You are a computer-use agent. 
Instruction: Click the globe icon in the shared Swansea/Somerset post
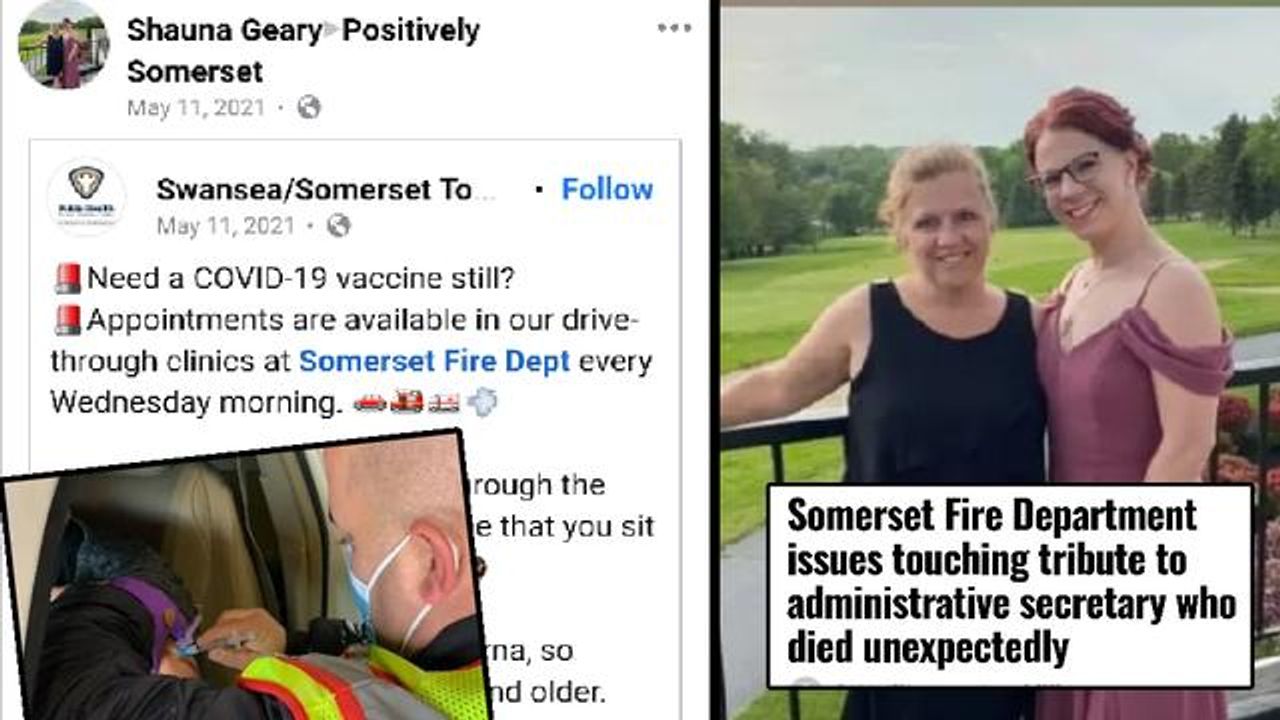point(339,225)
